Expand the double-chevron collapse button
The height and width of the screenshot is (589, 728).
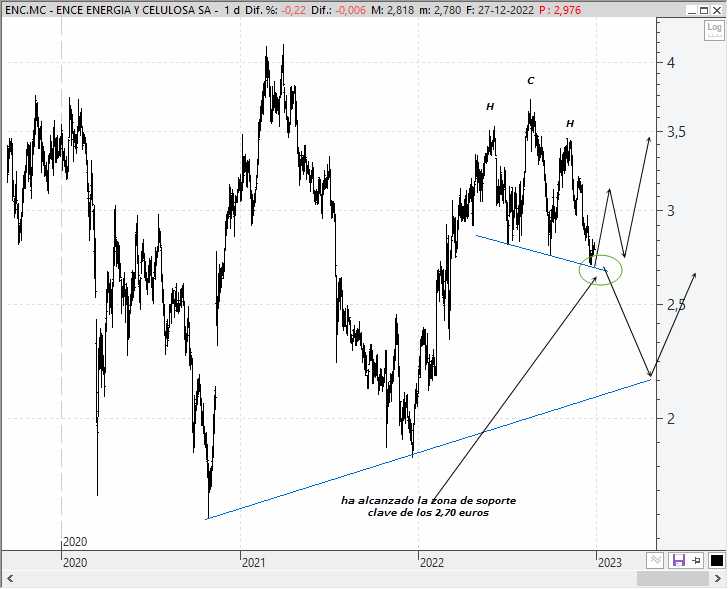point(656,560)
